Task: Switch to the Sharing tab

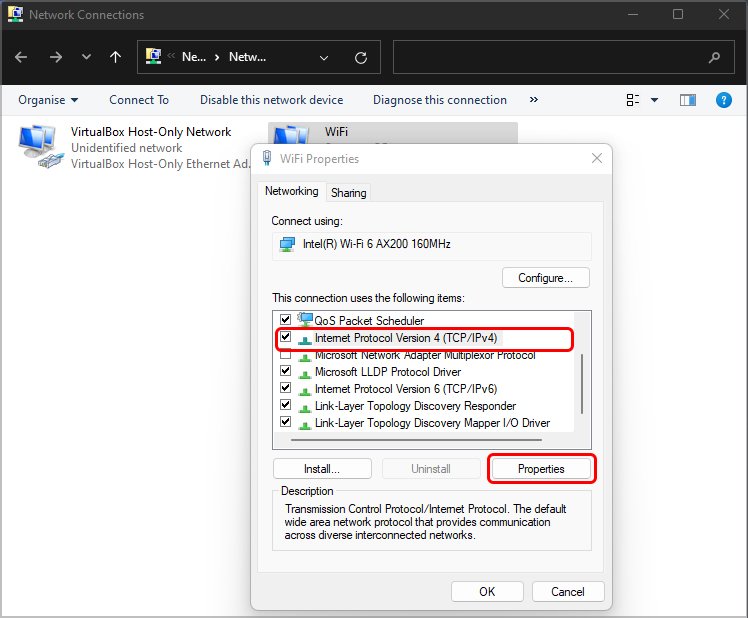Action: [349, 193]
